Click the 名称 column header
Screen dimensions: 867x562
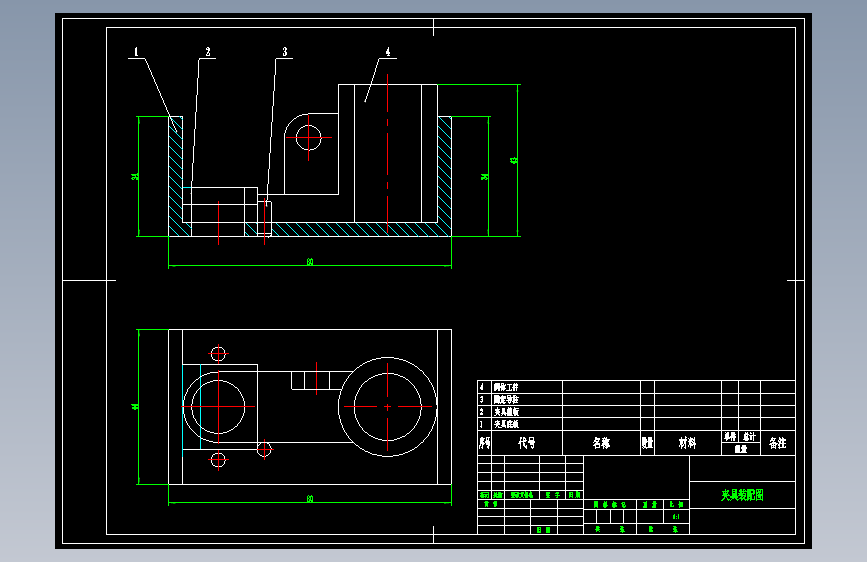pos(601,443)
